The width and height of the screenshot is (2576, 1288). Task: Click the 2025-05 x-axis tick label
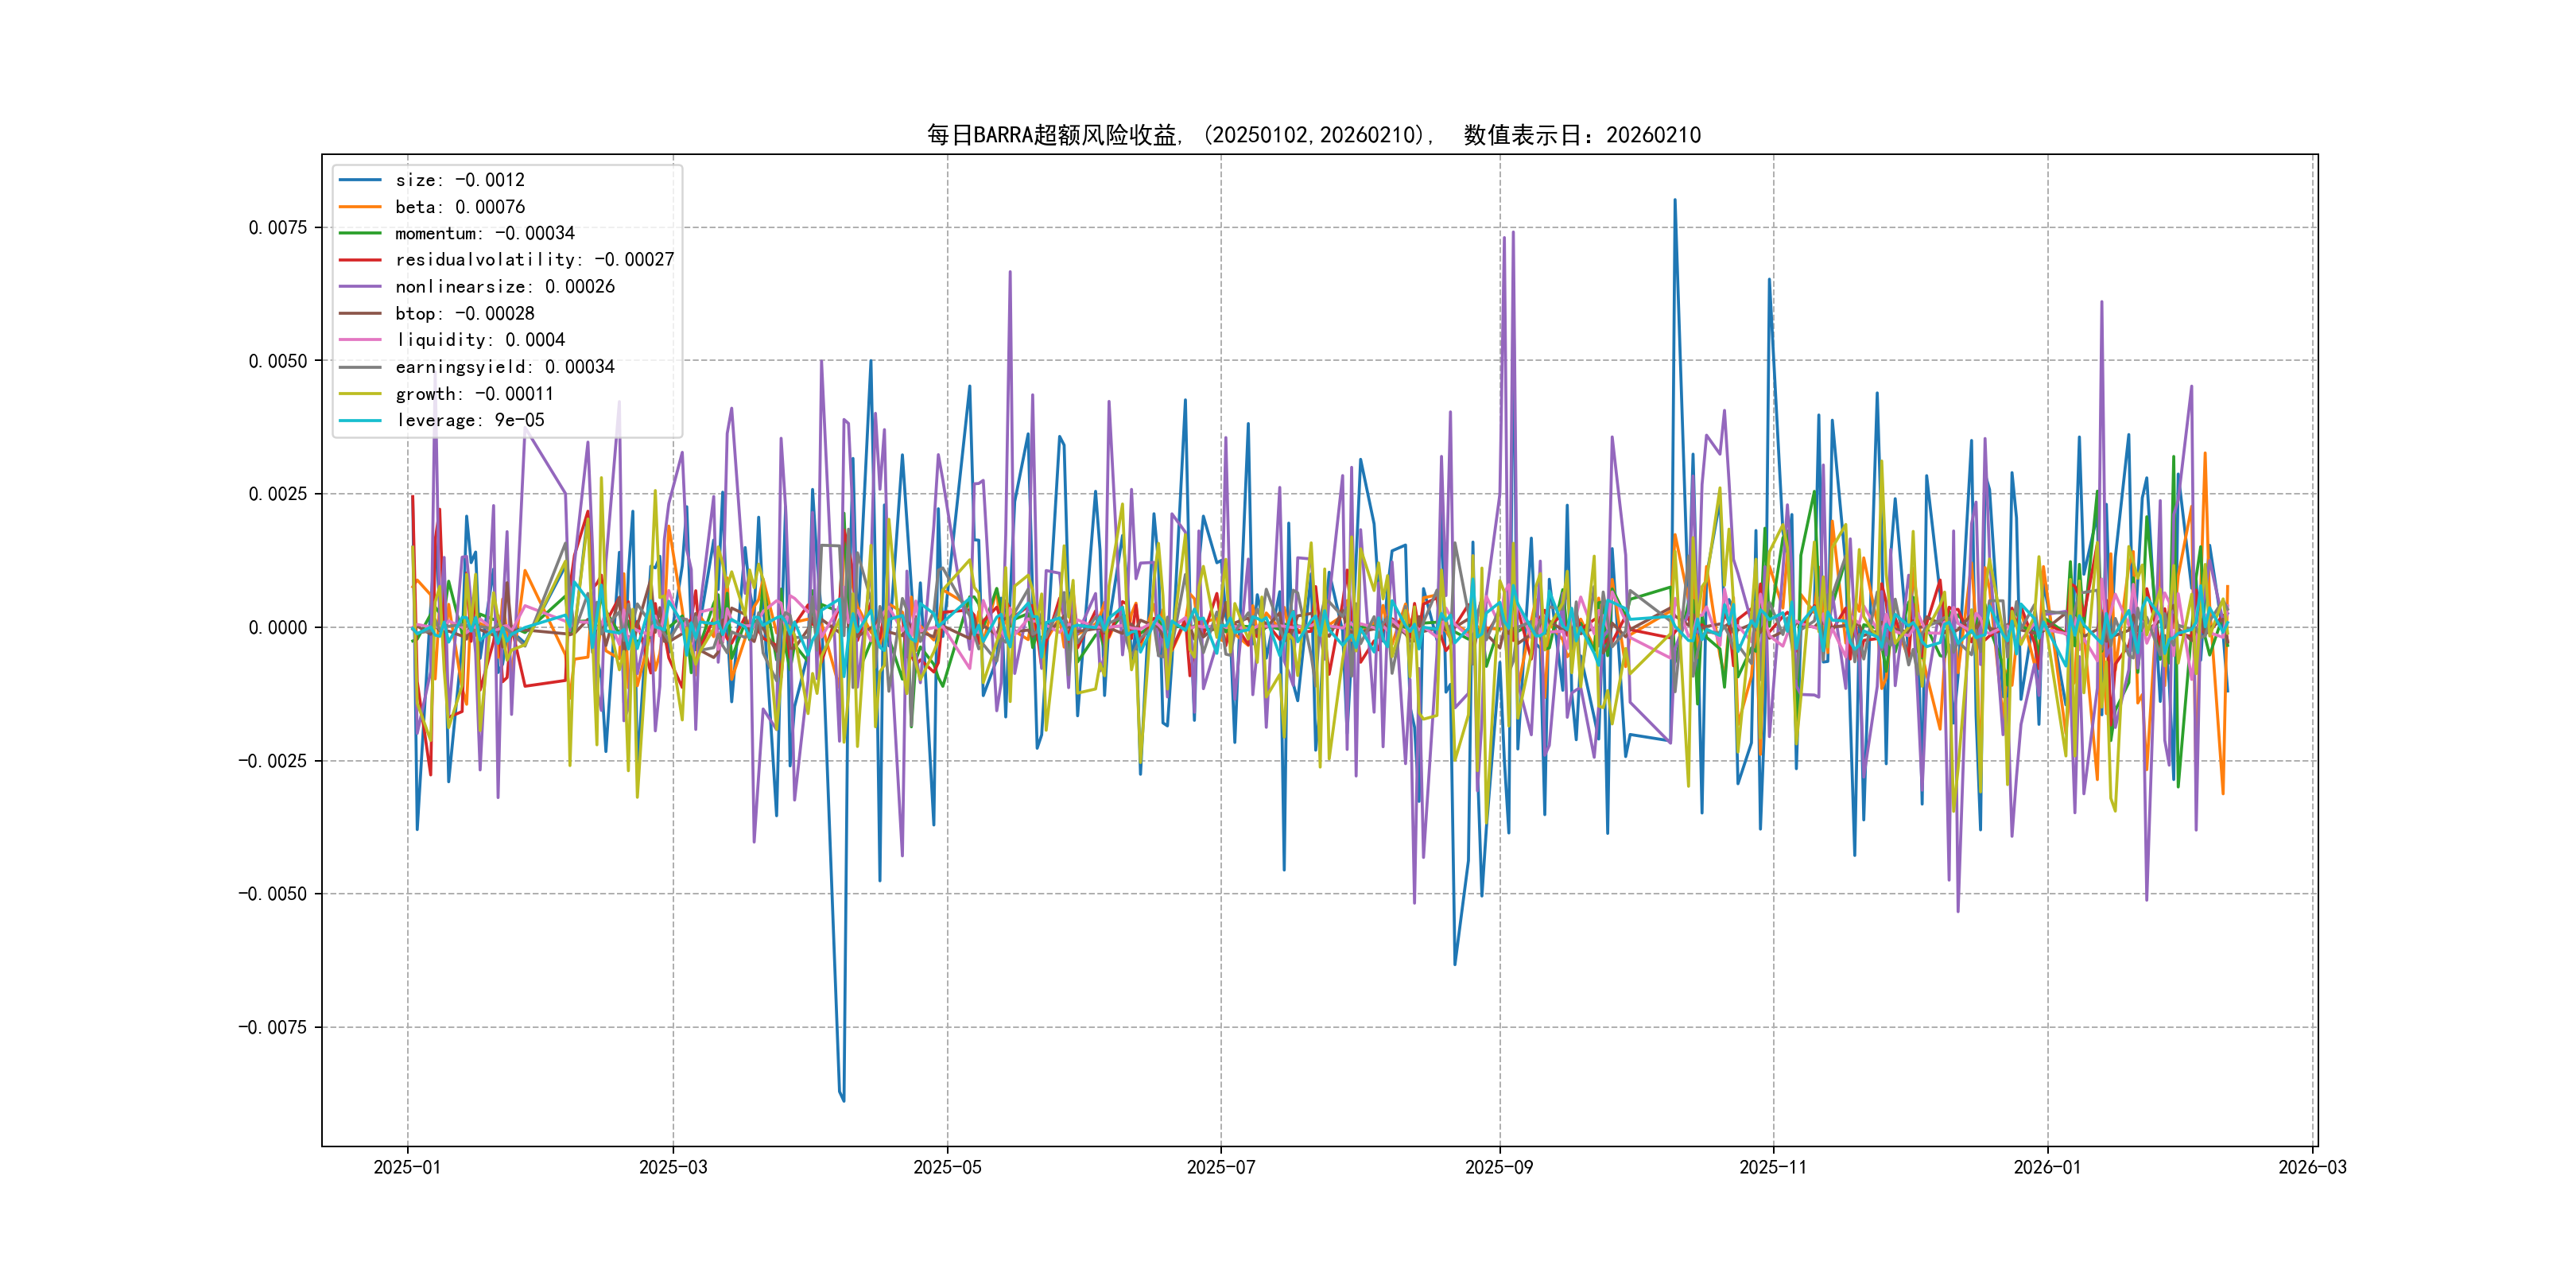(947, 1168)
